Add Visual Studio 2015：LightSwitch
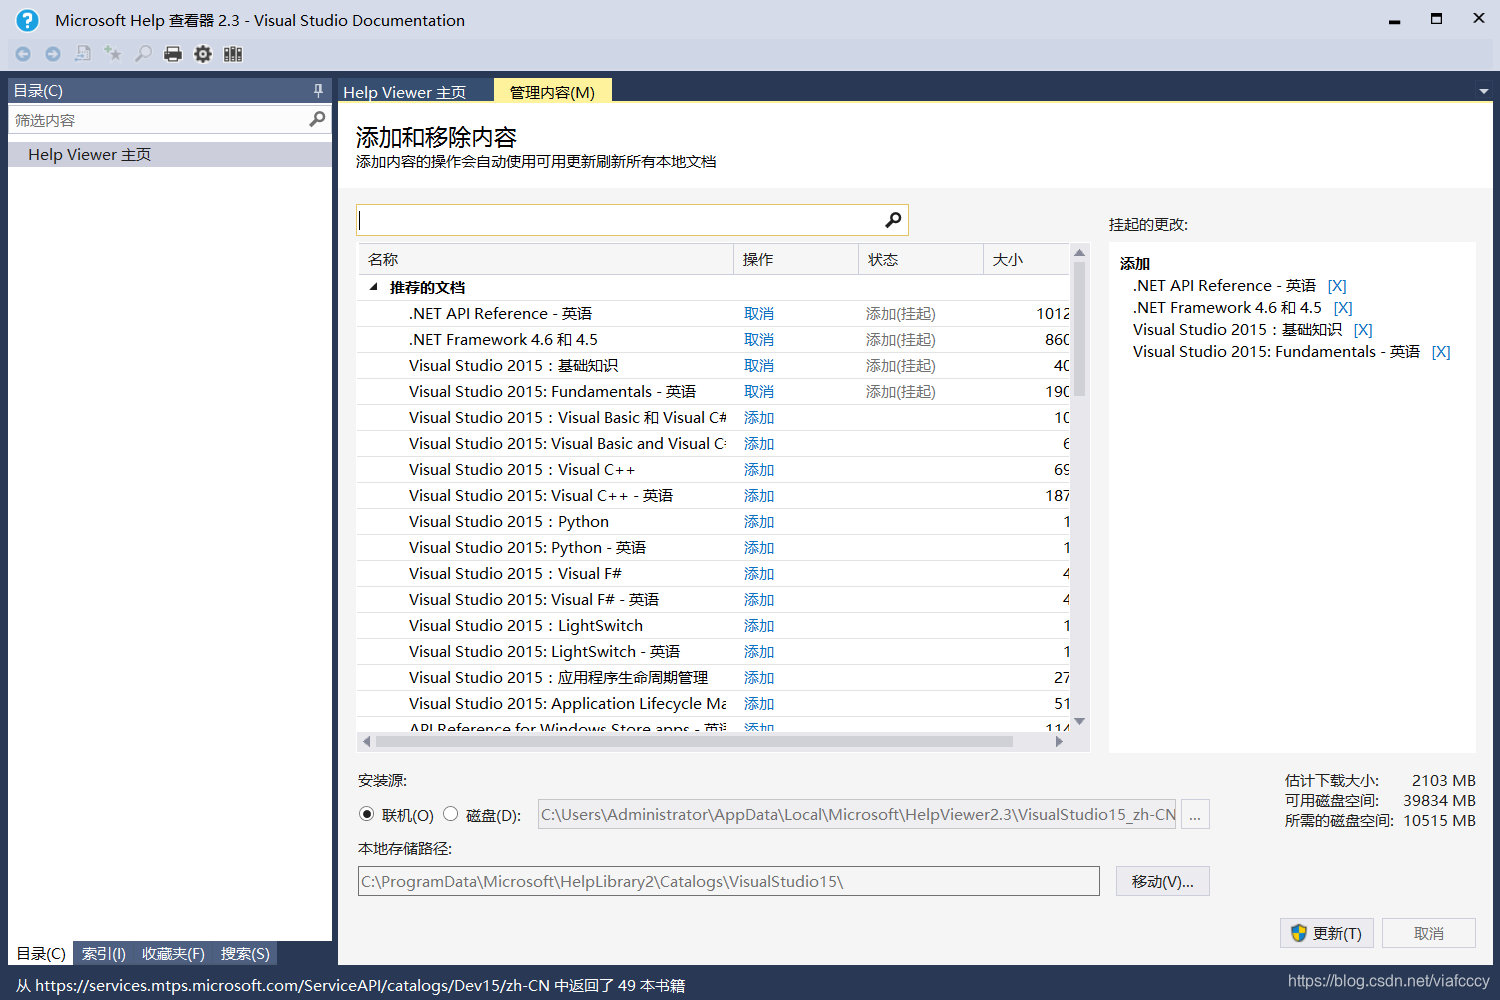Screen dimensions: 1500x1000 click(x=759, y=626)
